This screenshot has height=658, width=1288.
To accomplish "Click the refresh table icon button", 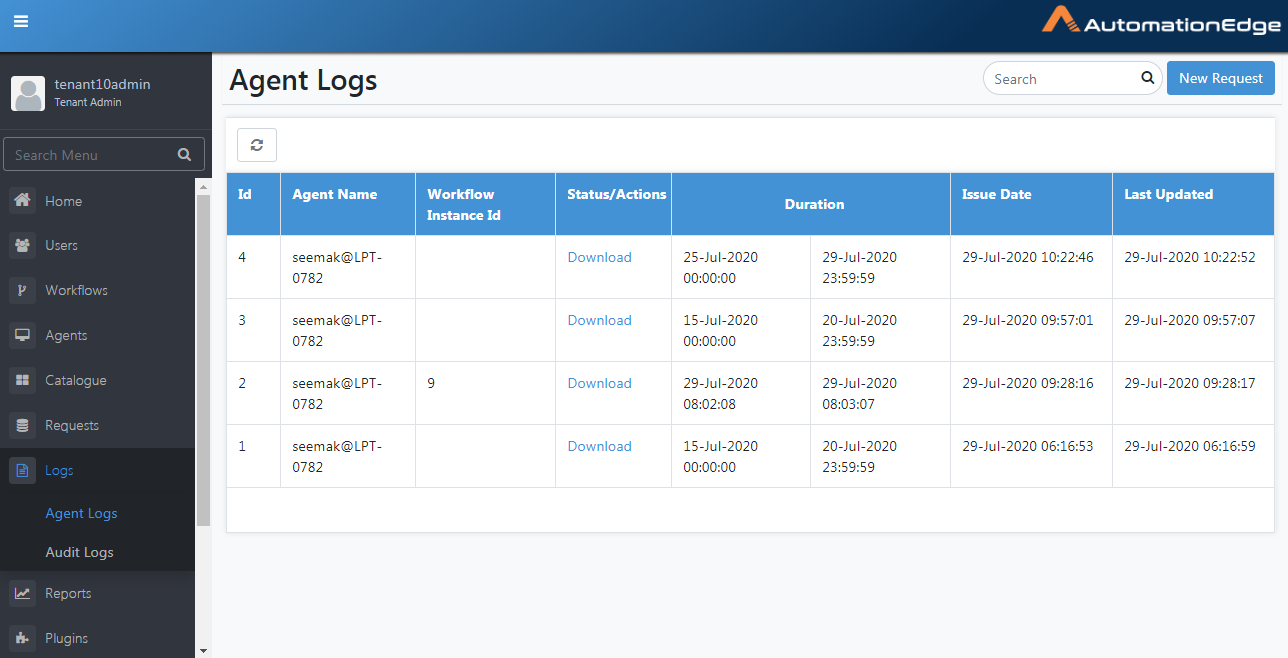I will coord(257,145).
